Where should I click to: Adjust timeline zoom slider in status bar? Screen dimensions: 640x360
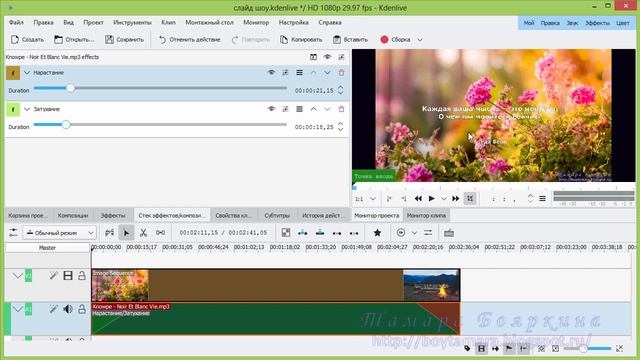coord(587,348)
